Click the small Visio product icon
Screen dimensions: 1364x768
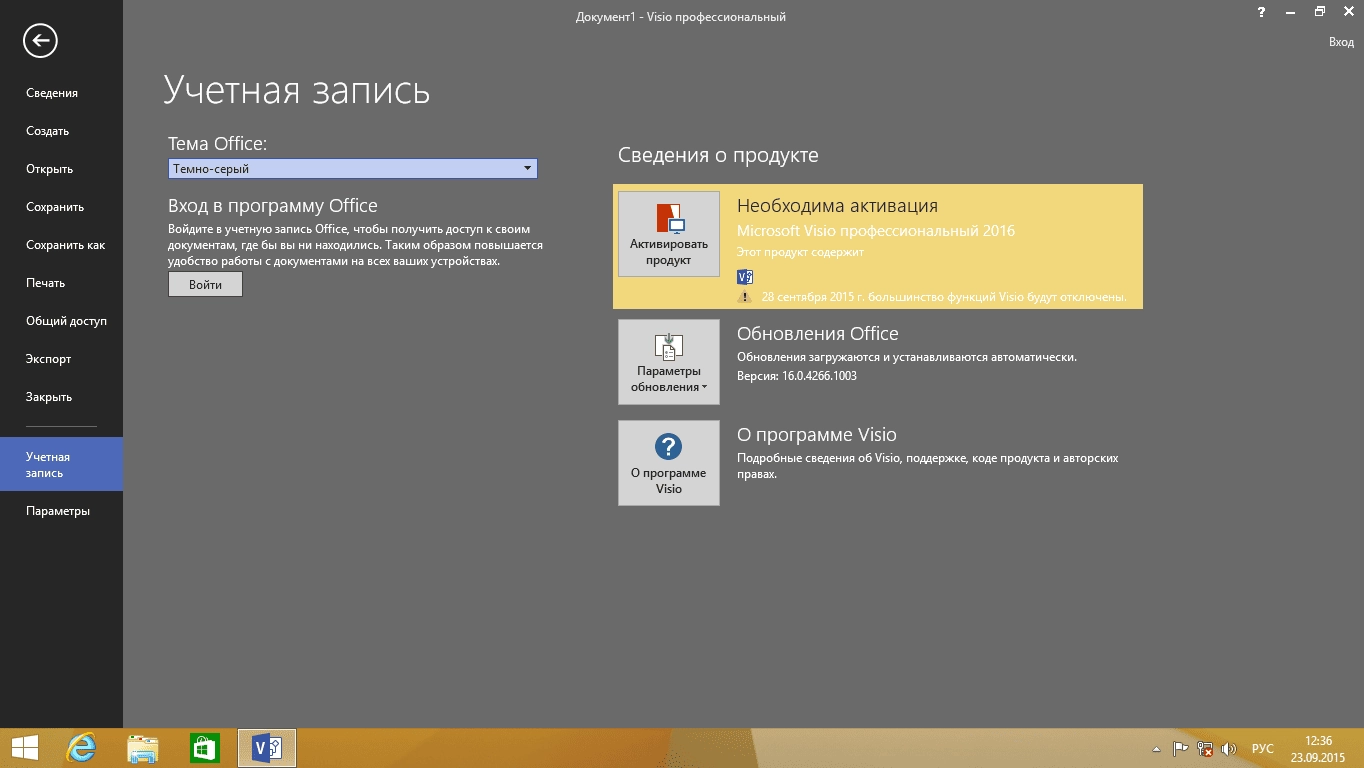click(744, 277)
